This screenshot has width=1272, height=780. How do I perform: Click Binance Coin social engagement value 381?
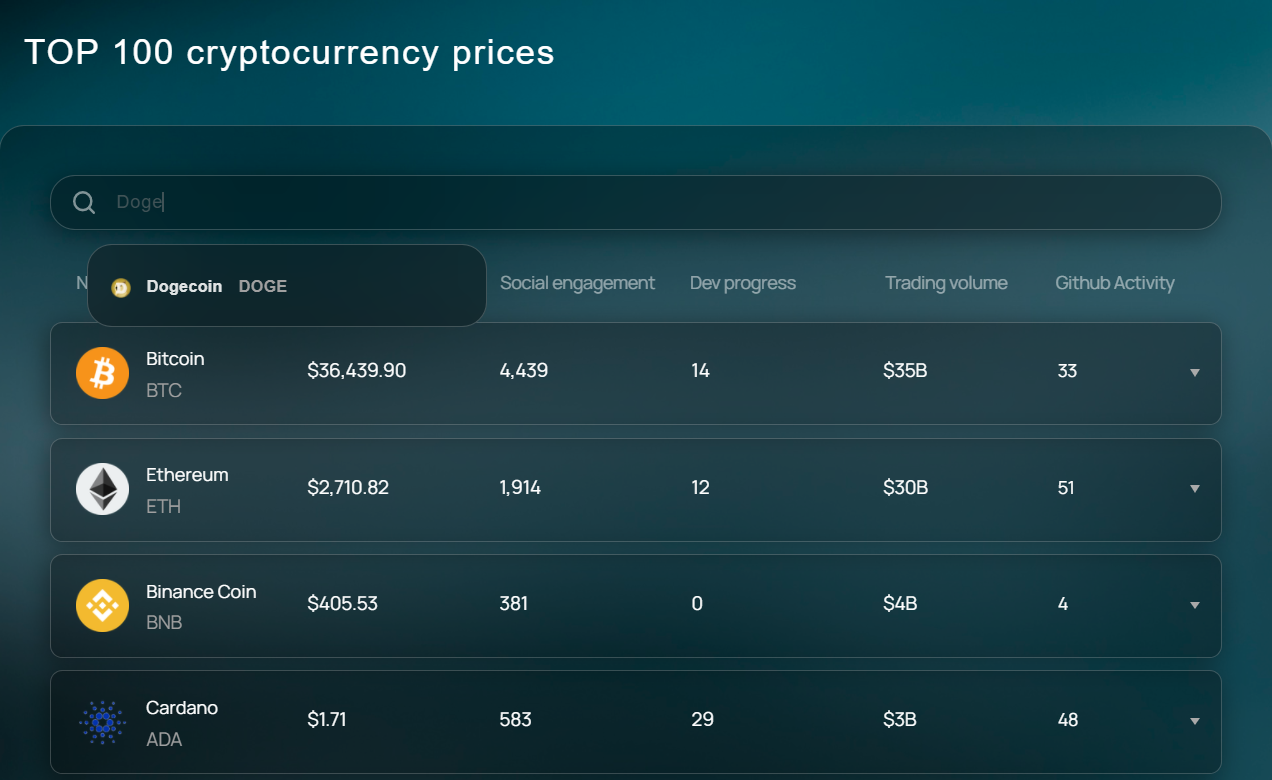pyautogui.click(x=514, y=604)
